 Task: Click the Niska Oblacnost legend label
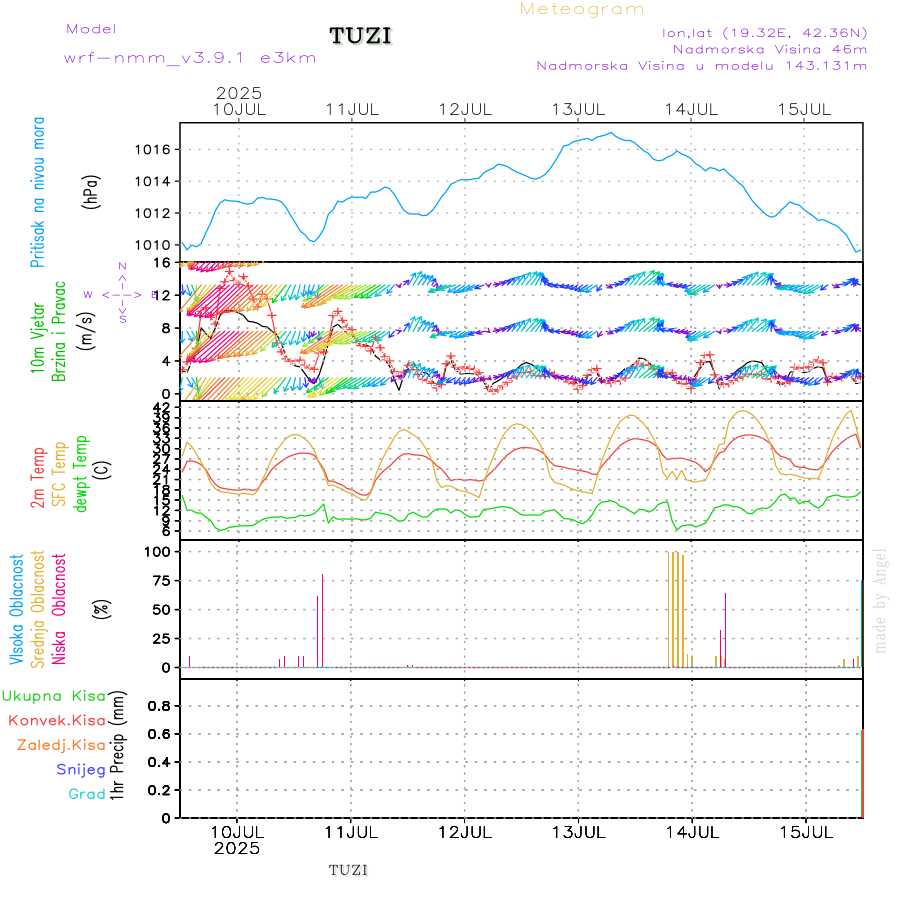pos(60,608)
